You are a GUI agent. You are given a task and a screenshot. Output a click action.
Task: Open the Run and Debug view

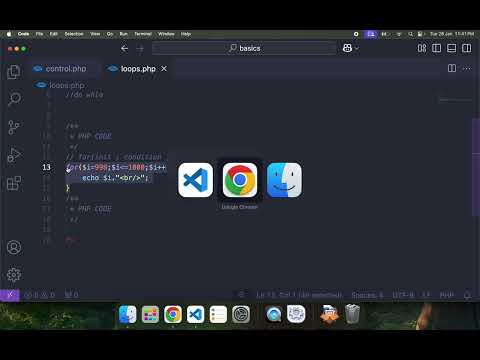click(14, 155)
